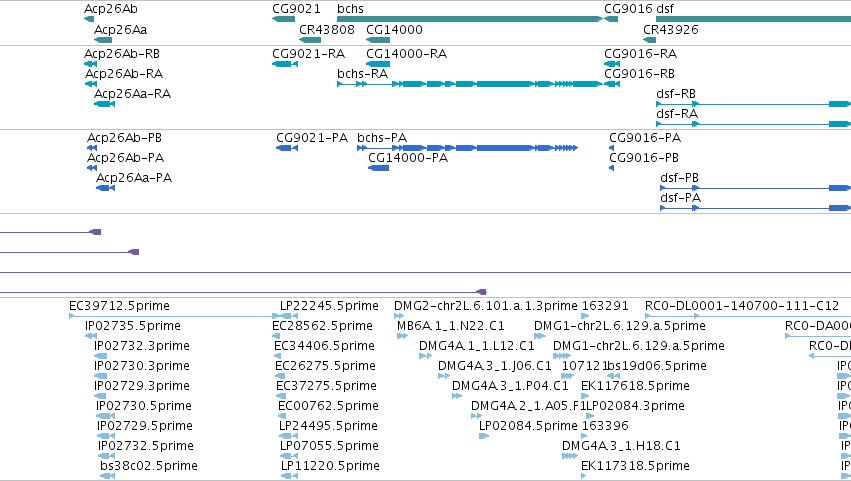
Task: Click the dsf-PB protein label
Action: [x=679, y=178]
